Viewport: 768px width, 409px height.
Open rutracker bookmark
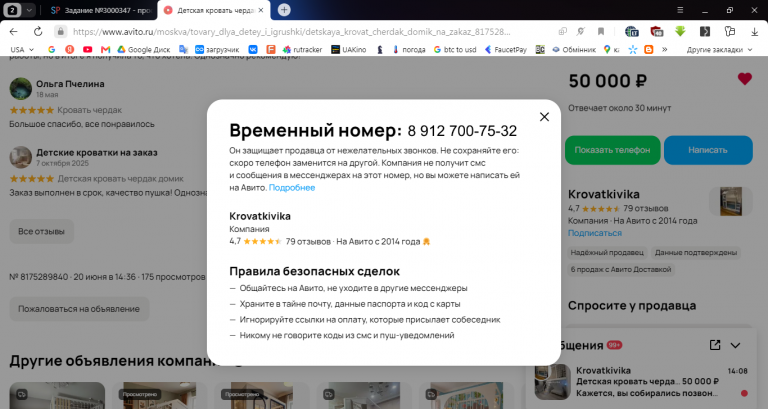pyautogui.click(x=303, y=49)
